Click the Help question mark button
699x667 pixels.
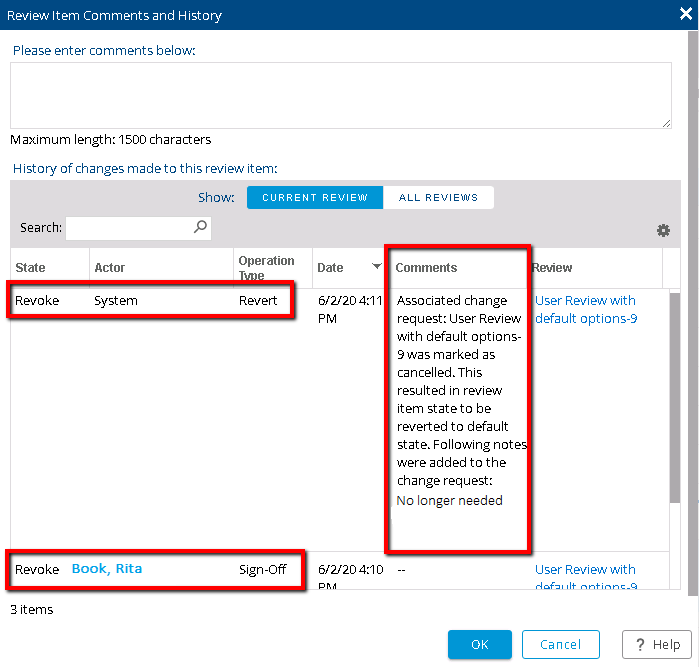click(656, 644)
